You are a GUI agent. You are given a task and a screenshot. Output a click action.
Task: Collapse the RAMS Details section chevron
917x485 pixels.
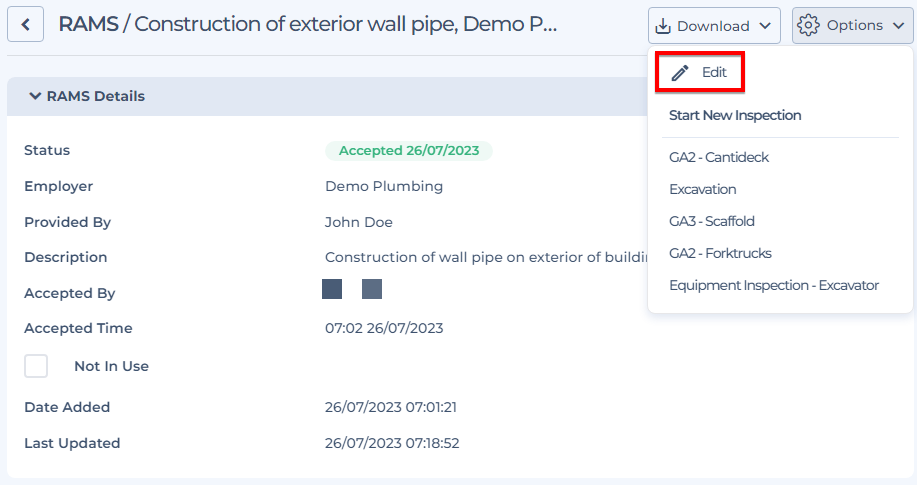tap(35, 96)
